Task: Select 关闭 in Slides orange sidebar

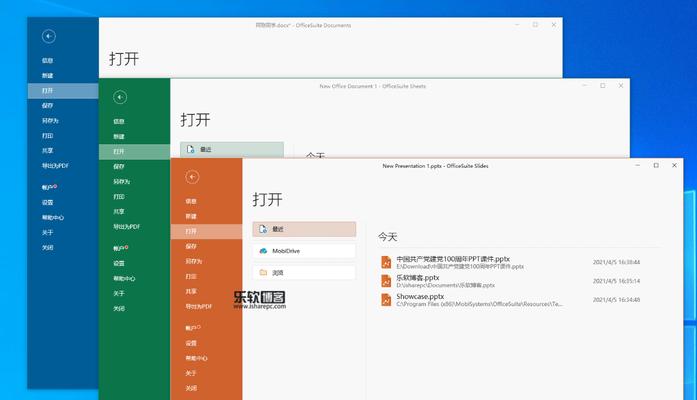Action: (x=191, y=388)
